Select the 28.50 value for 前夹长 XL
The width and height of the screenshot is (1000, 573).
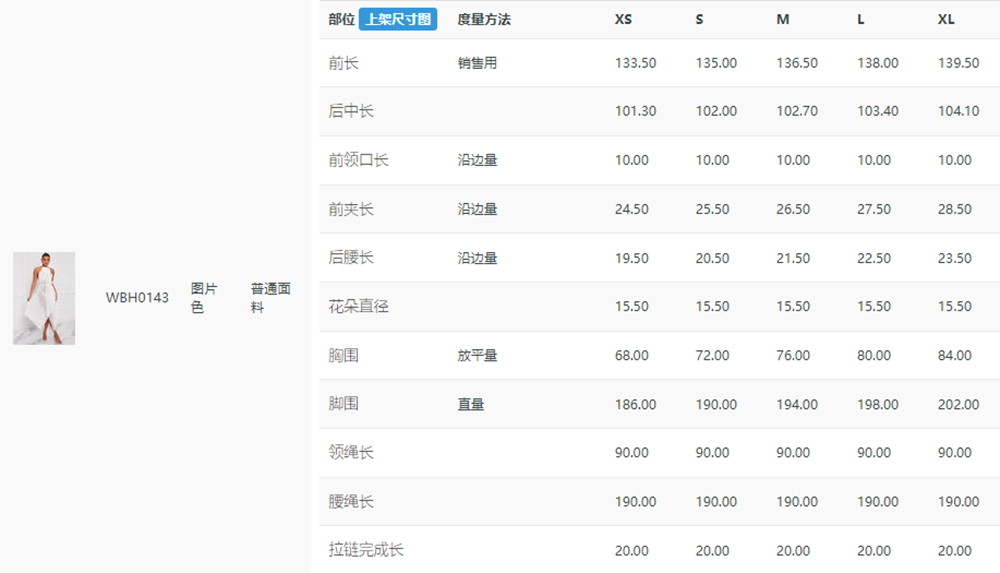pos(955,209)
